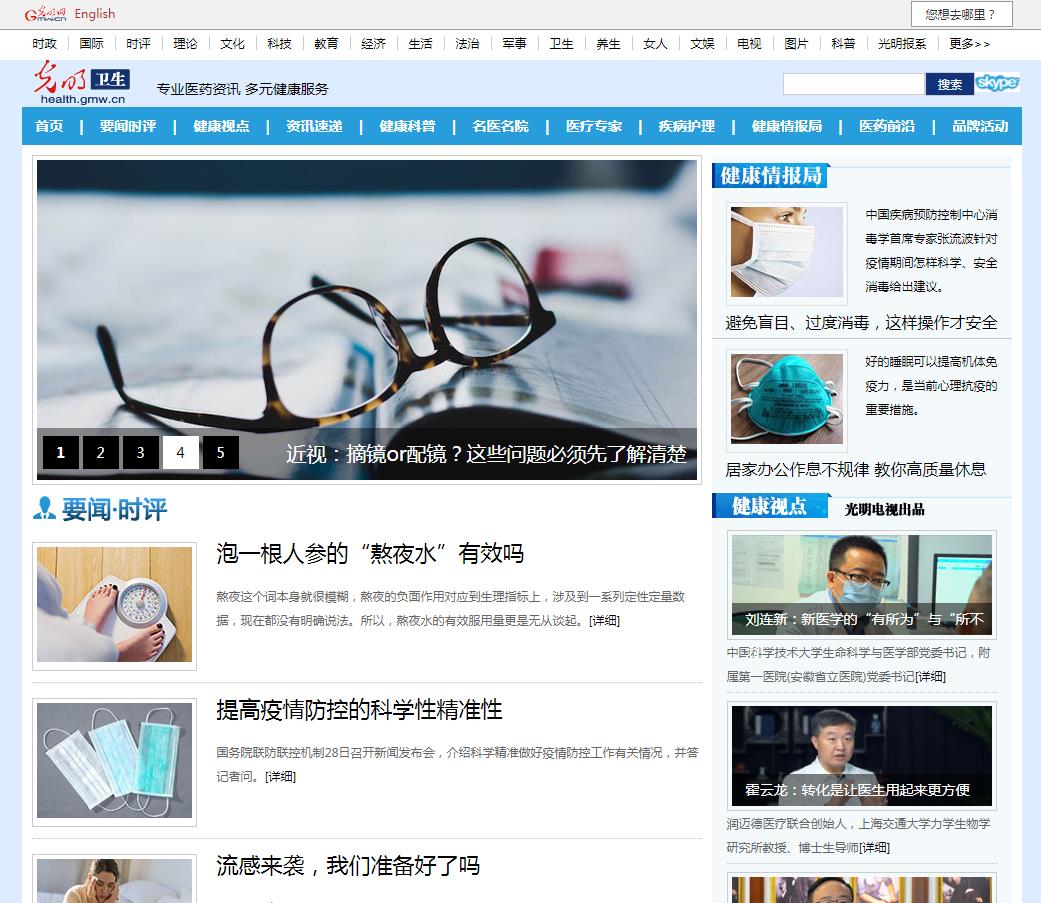1041x903 pixels.
Task: Open the 健康视点 blue menu item
Action: [221, 126]
